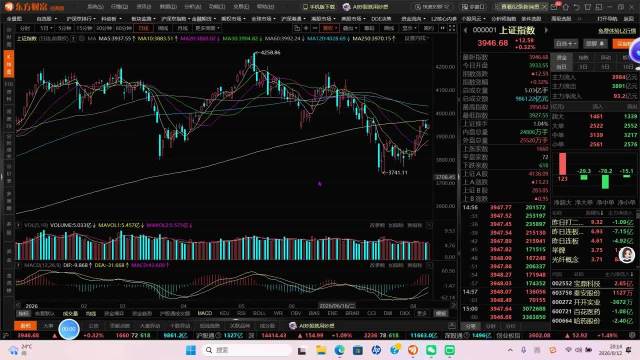
Task: Select MACD indicator tab
Action: [x=204, y=313]
